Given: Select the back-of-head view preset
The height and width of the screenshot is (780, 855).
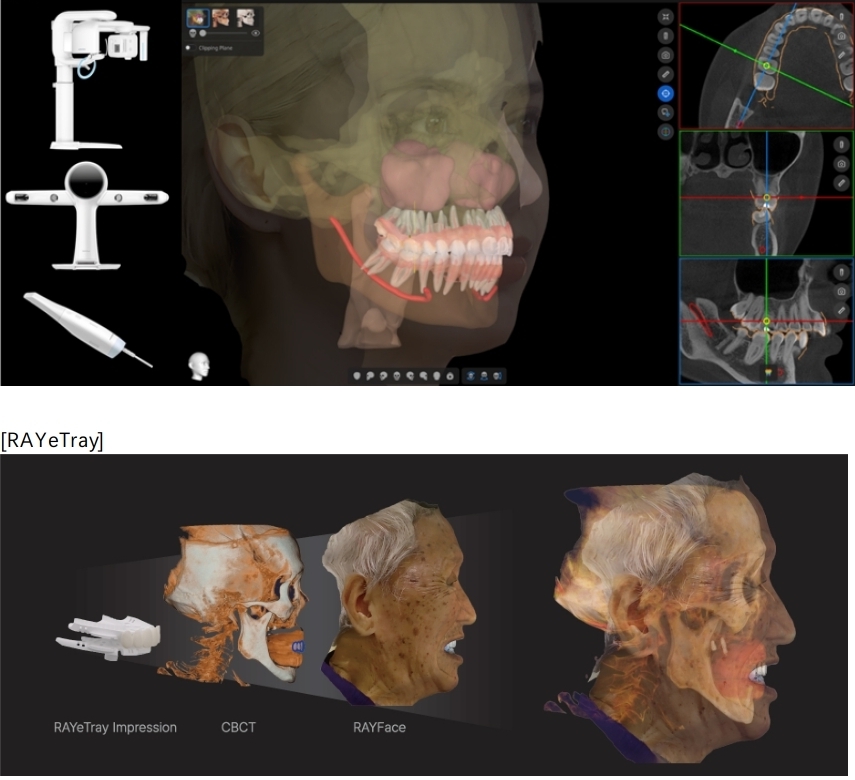Looking at the screenshot, I should pos(437,376).
